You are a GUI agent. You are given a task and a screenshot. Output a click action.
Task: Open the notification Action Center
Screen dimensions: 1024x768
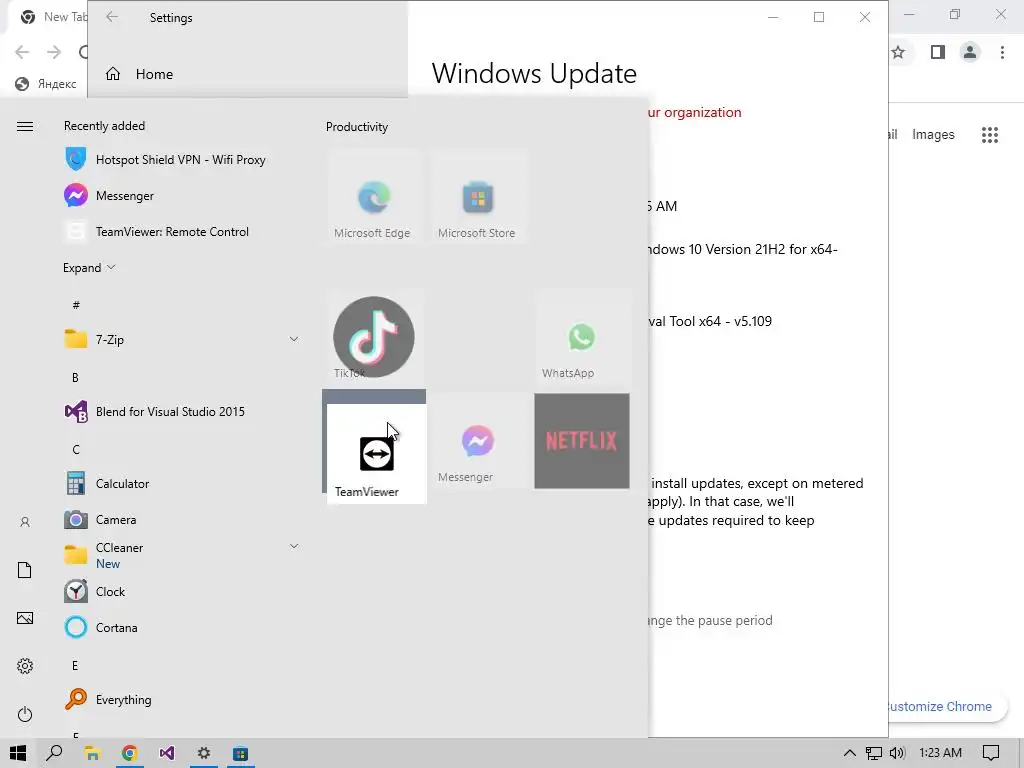(991, 753)
